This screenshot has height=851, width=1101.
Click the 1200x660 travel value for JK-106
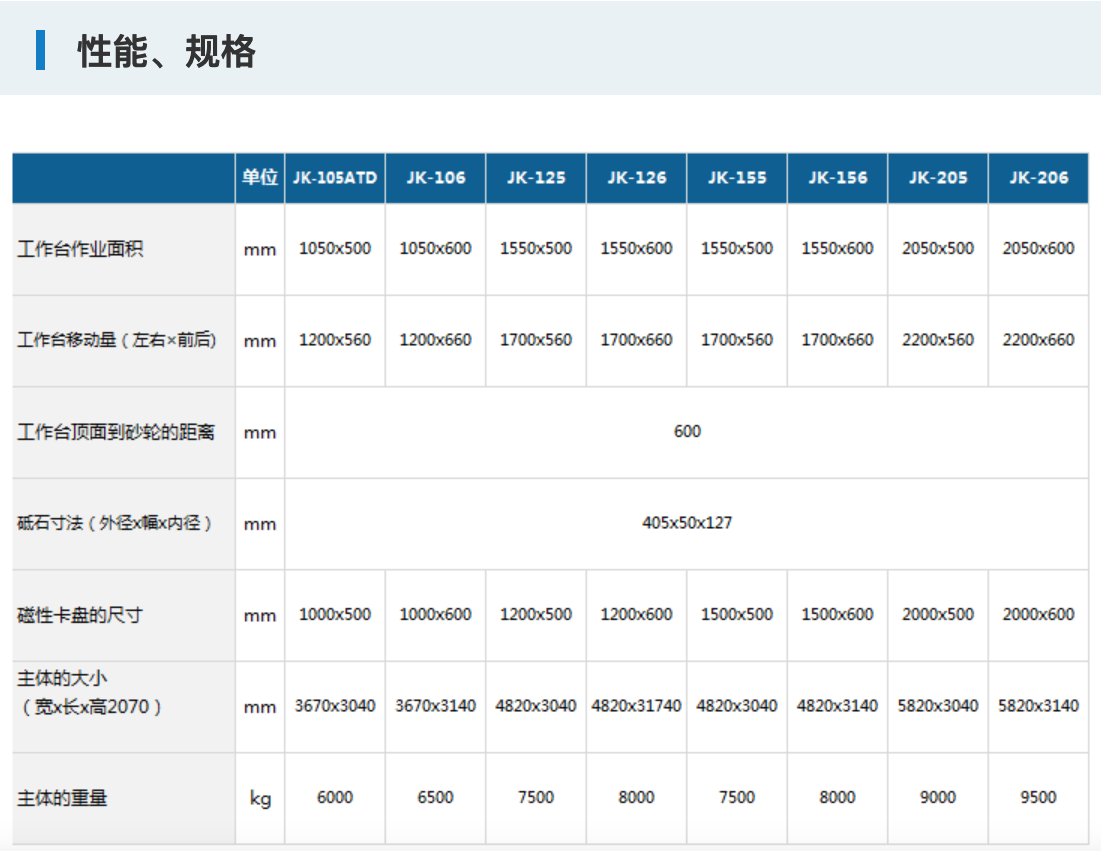[x=435, y=340]
